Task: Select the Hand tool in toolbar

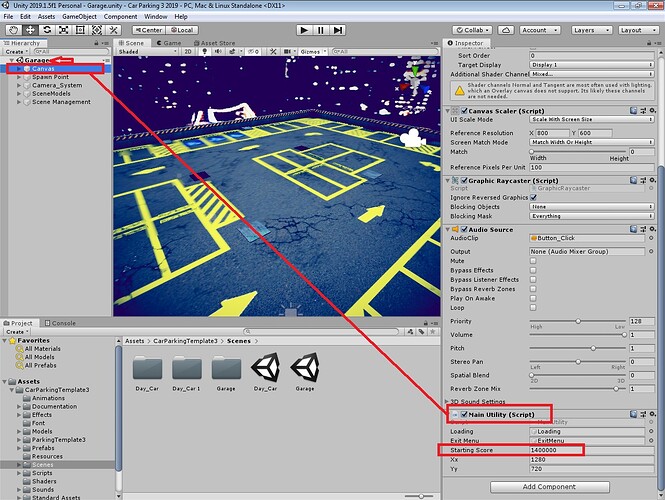Action: coord(14,30)
